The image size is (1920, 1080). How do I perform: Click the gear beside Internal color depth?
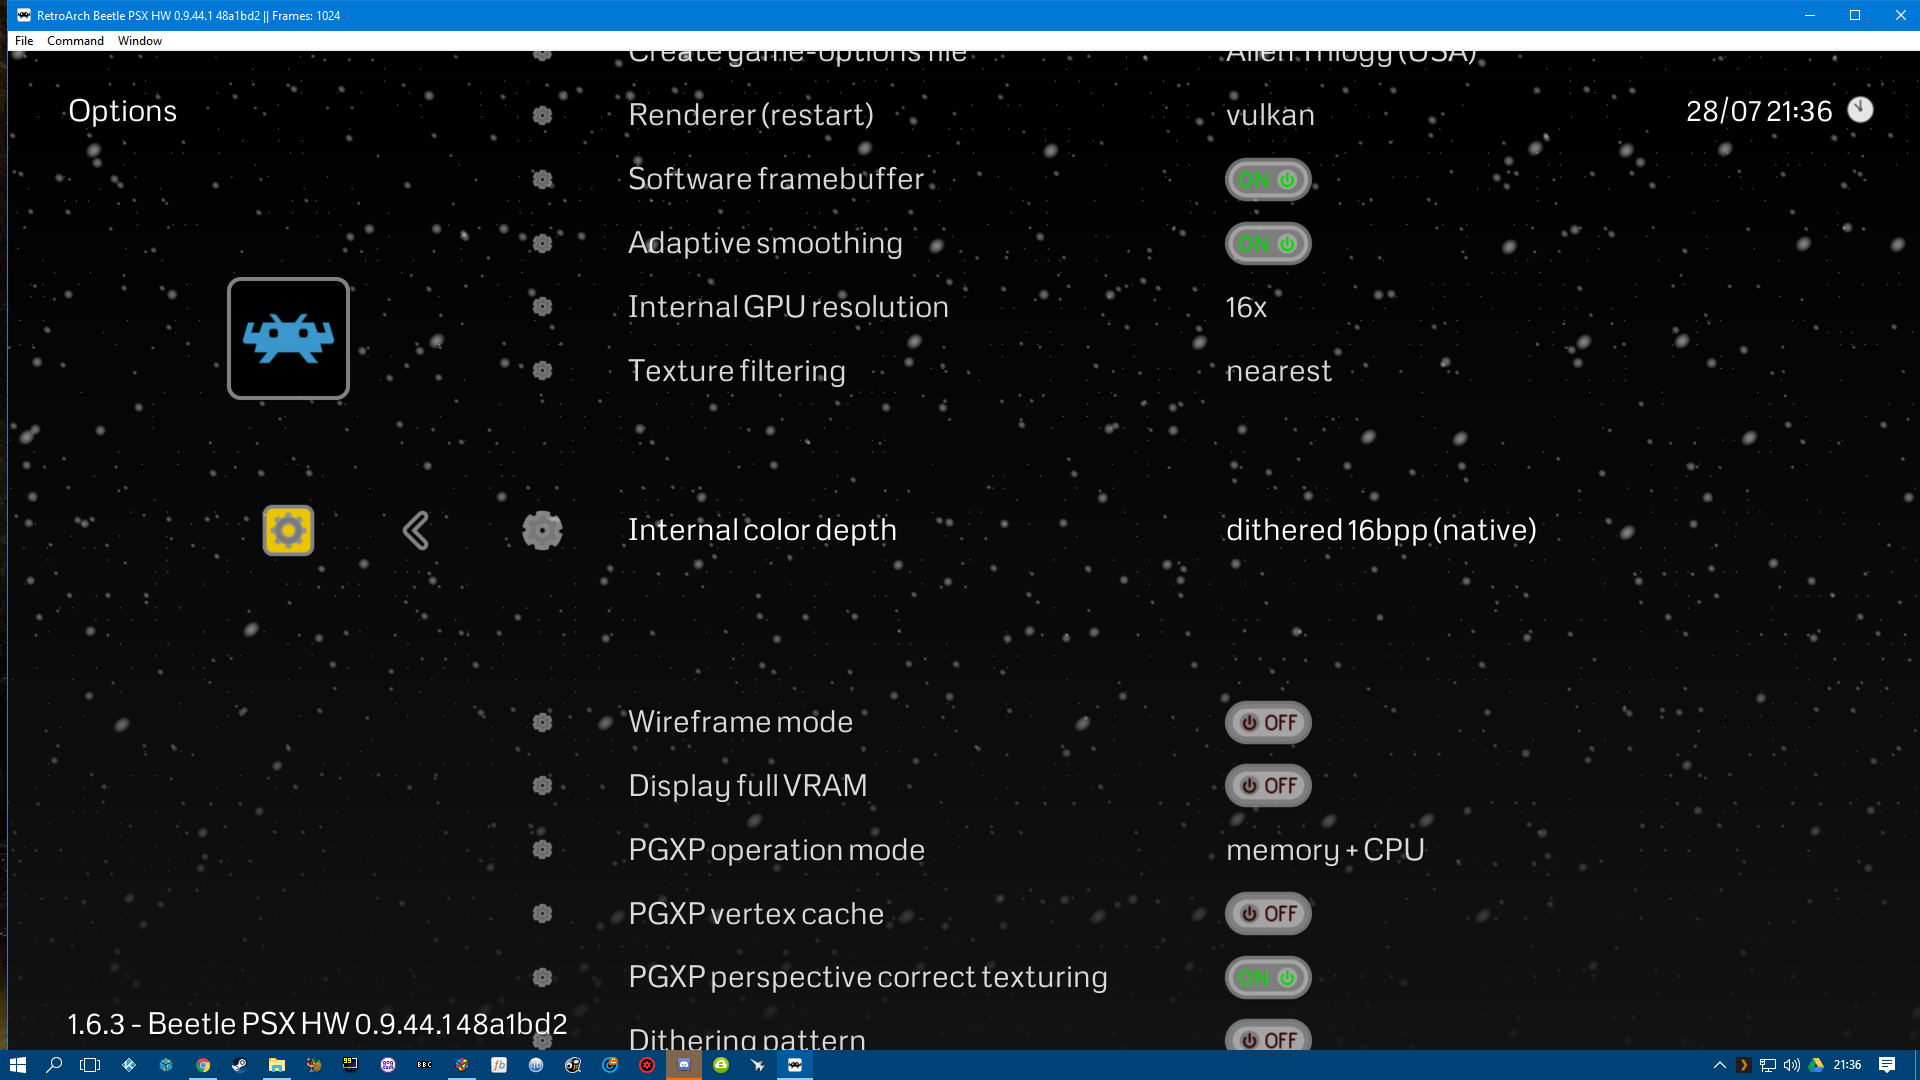tap(542, 530)
